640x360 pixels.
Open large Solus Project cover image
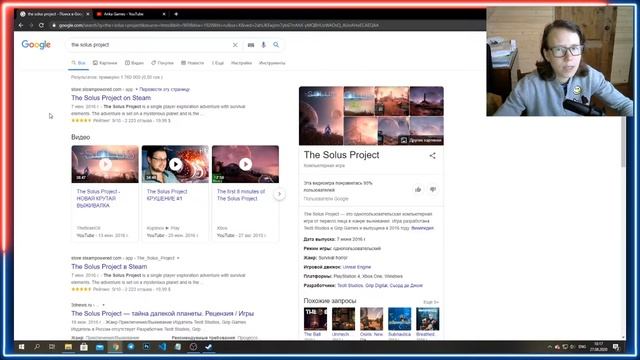321,116
